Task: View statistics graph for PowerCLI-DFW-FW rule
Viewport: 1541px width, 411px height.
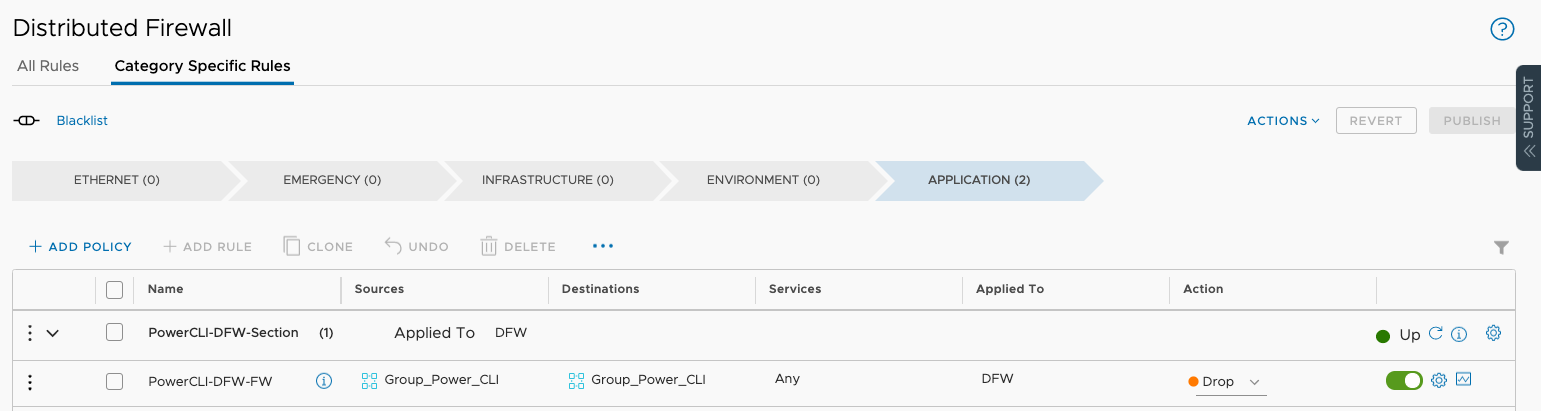Action: click(x=1464, y=379)
